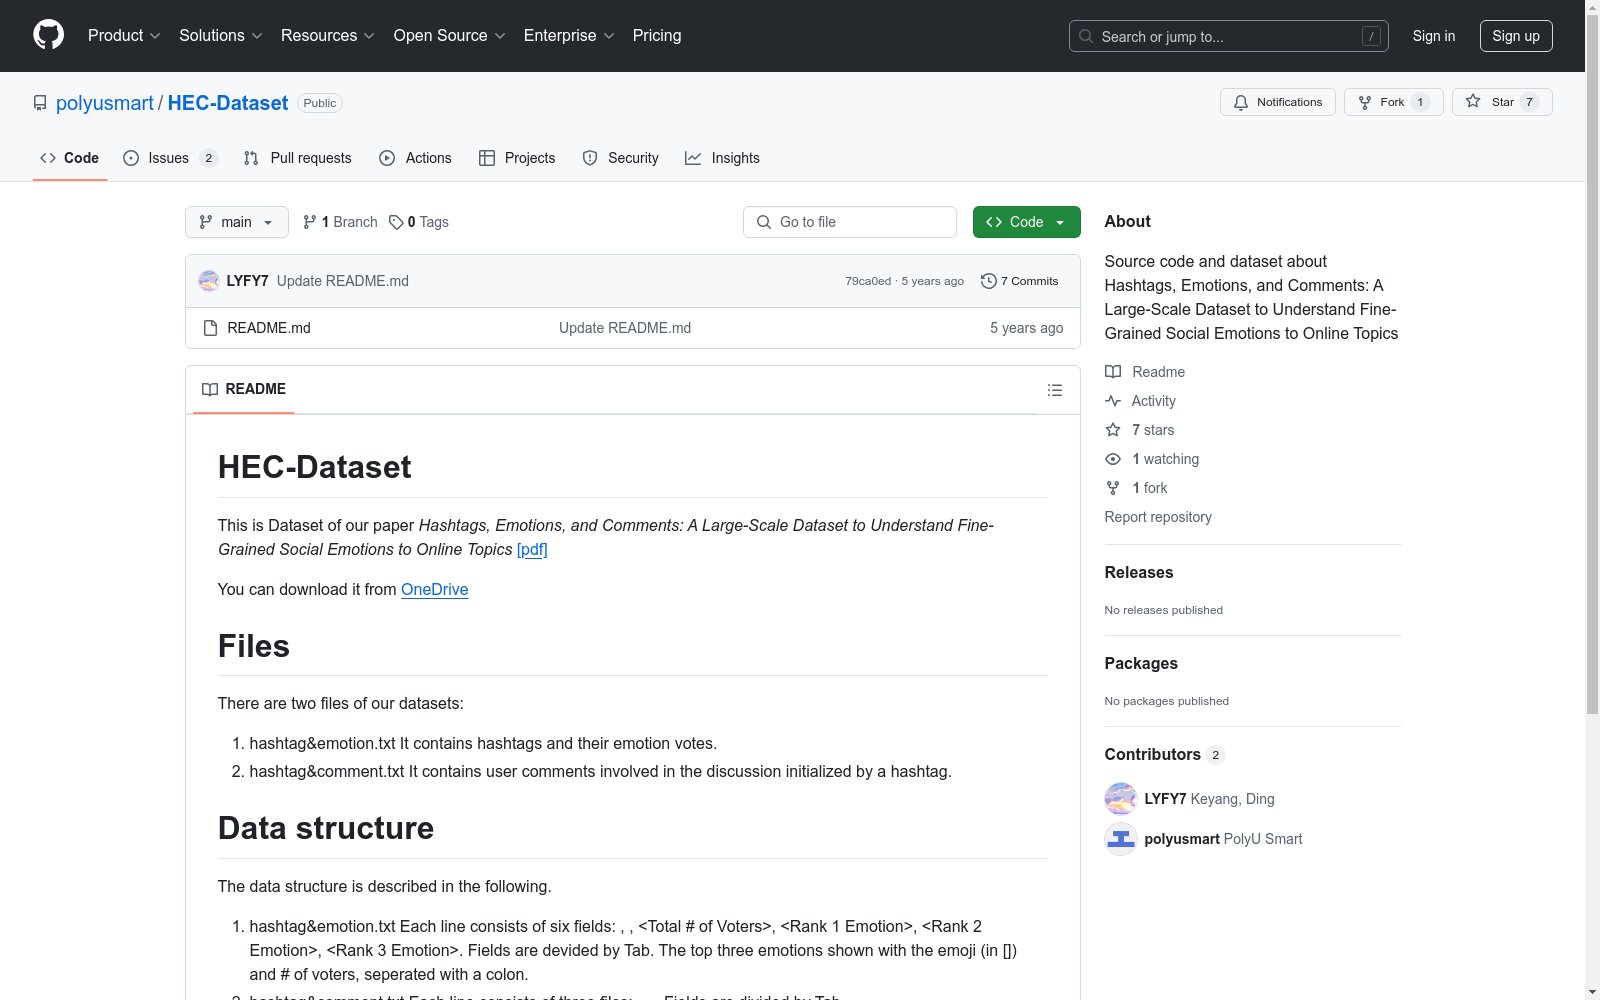View the 7 Commits history
Image resolution: width=1600 pixels, height=1000 pixels.
[x=1020, y=281]
